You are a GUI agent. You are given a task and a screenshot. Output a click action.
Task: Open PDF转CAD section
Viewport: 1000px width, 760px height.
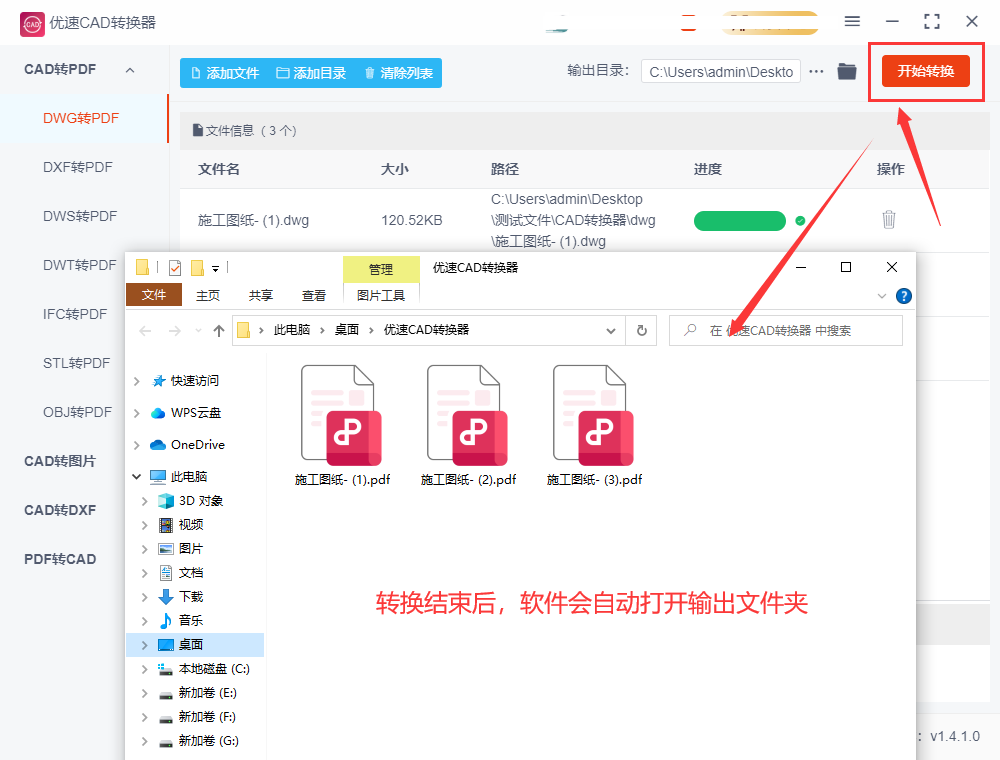pyautogui.click(x=60, y=559)
